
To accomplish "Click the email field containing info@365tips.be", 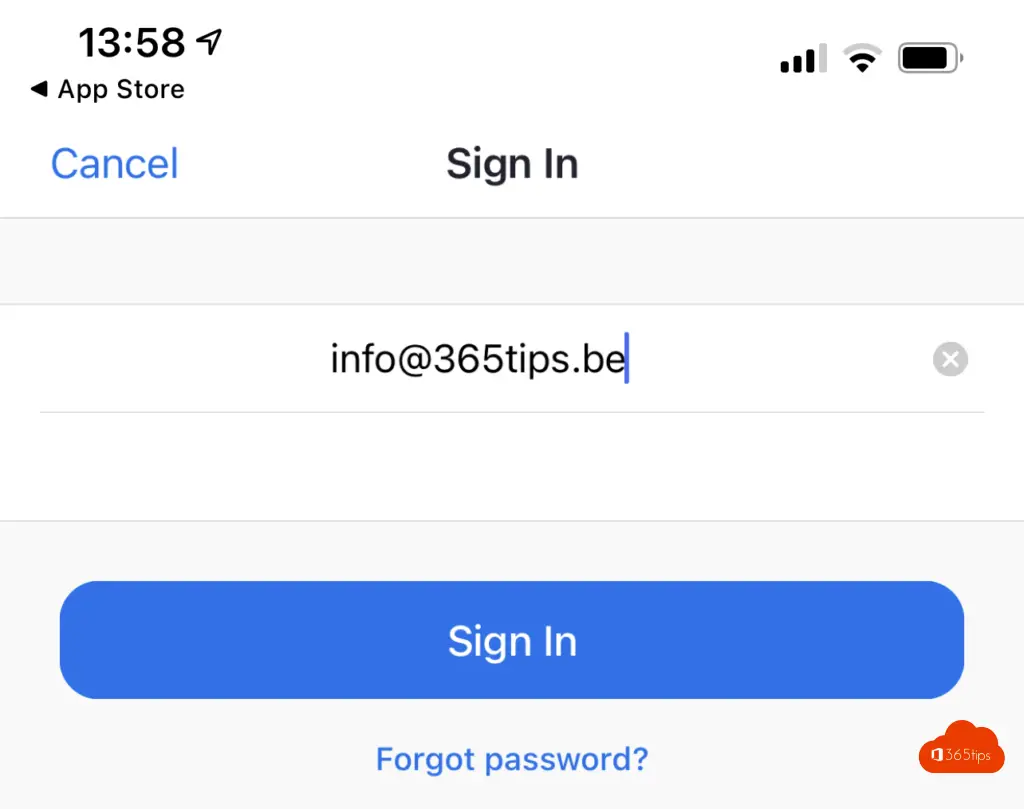I will pos(478,359).
